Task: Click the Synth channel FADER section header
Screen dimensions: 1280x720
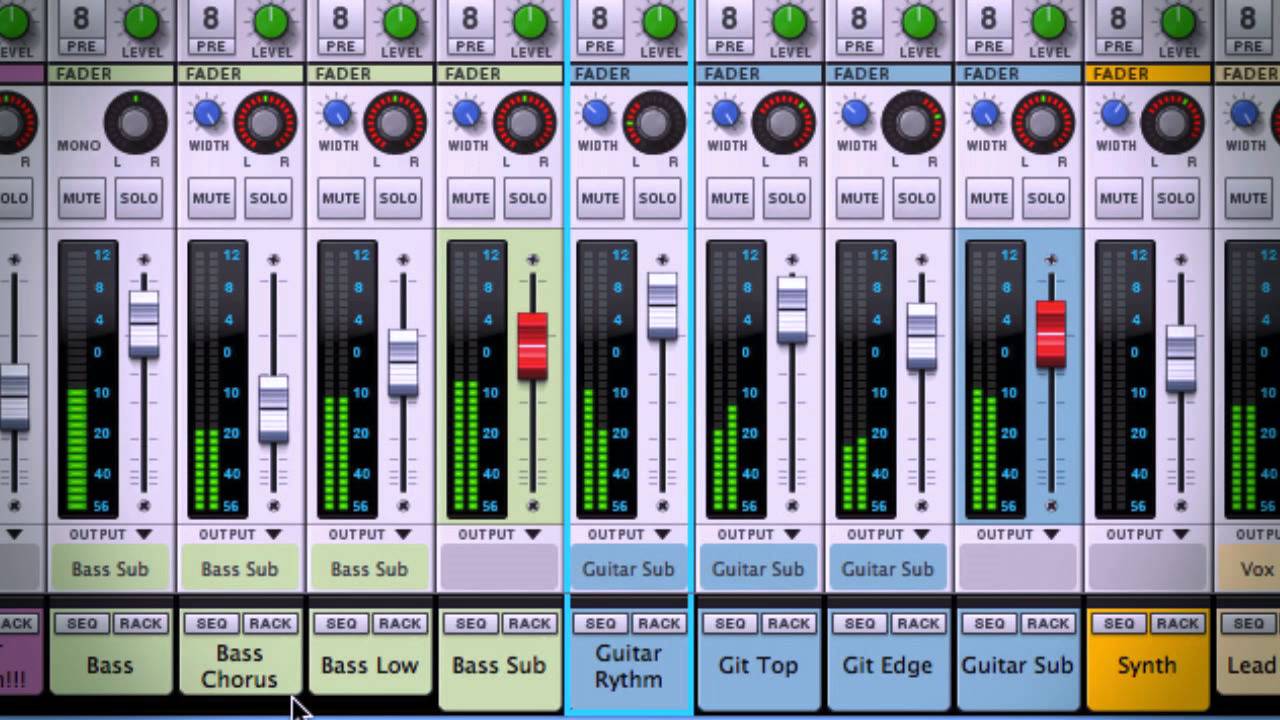Action: pyautogui.click(x=1147, y=74)
